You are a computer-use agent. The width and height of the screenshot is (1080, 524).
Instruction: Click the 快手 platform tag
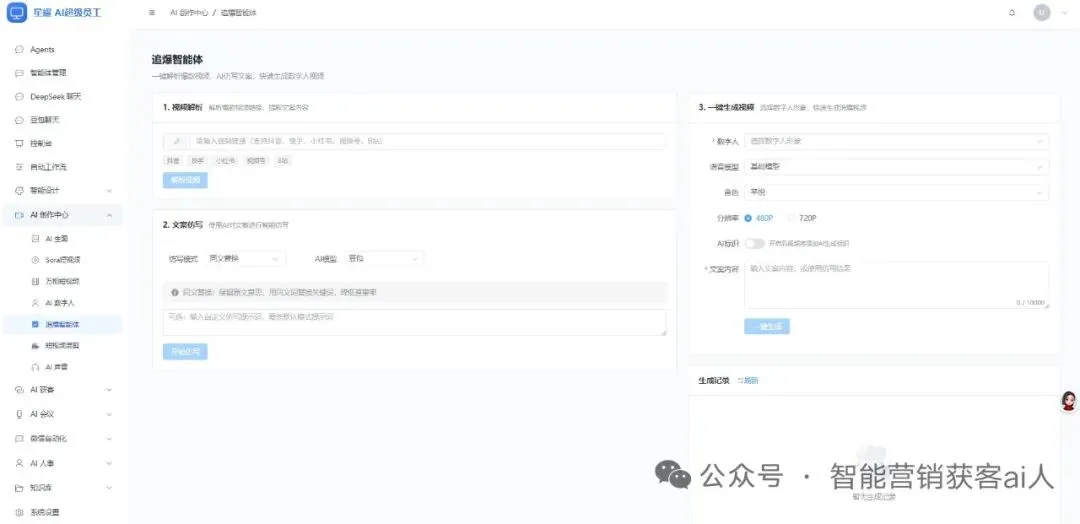[x=198, y=160]
